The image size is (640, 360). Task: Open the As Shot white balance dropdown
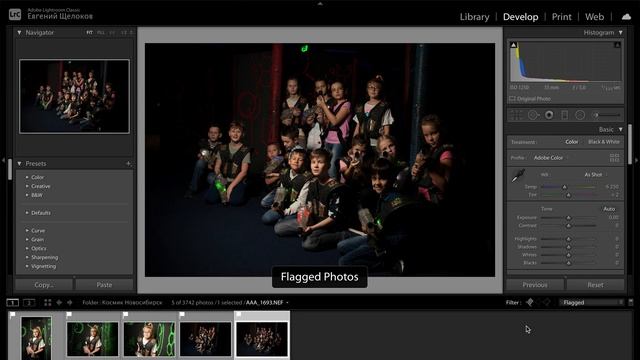pyautogui.click(x=596, y=175)
